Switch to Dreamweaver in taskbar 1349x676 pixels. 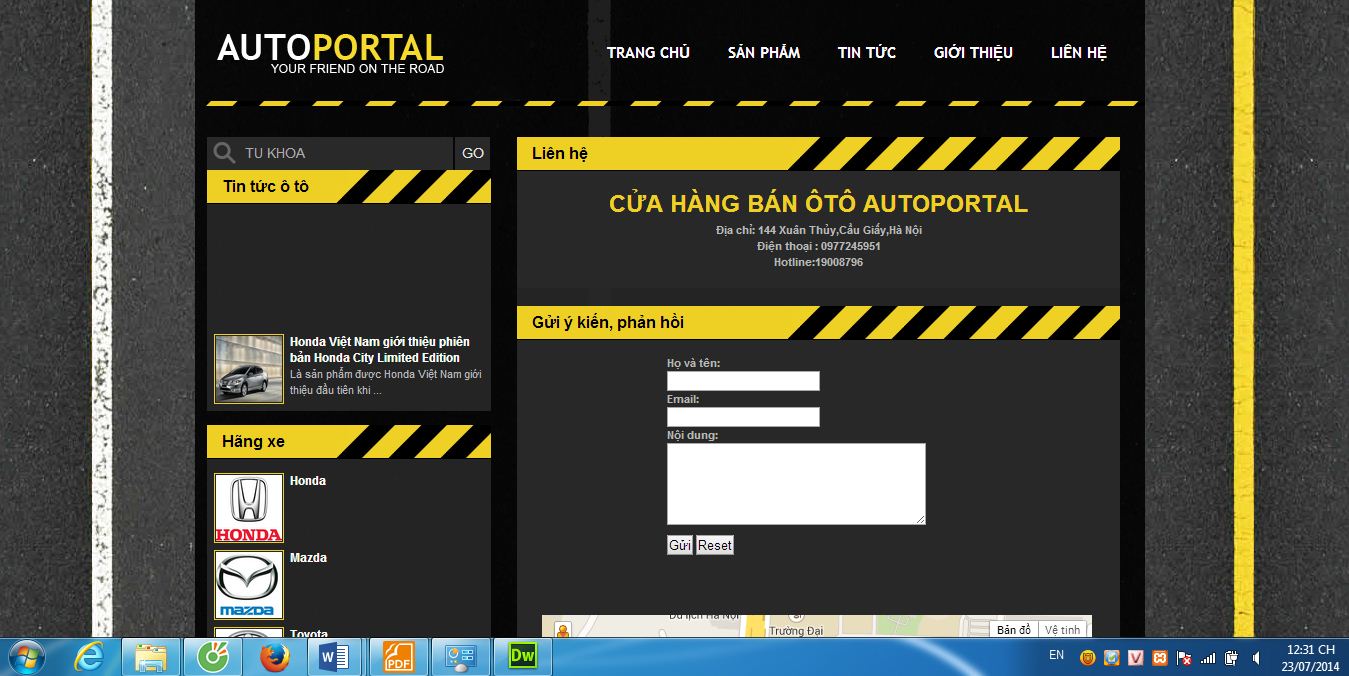(x=523, y=657)
